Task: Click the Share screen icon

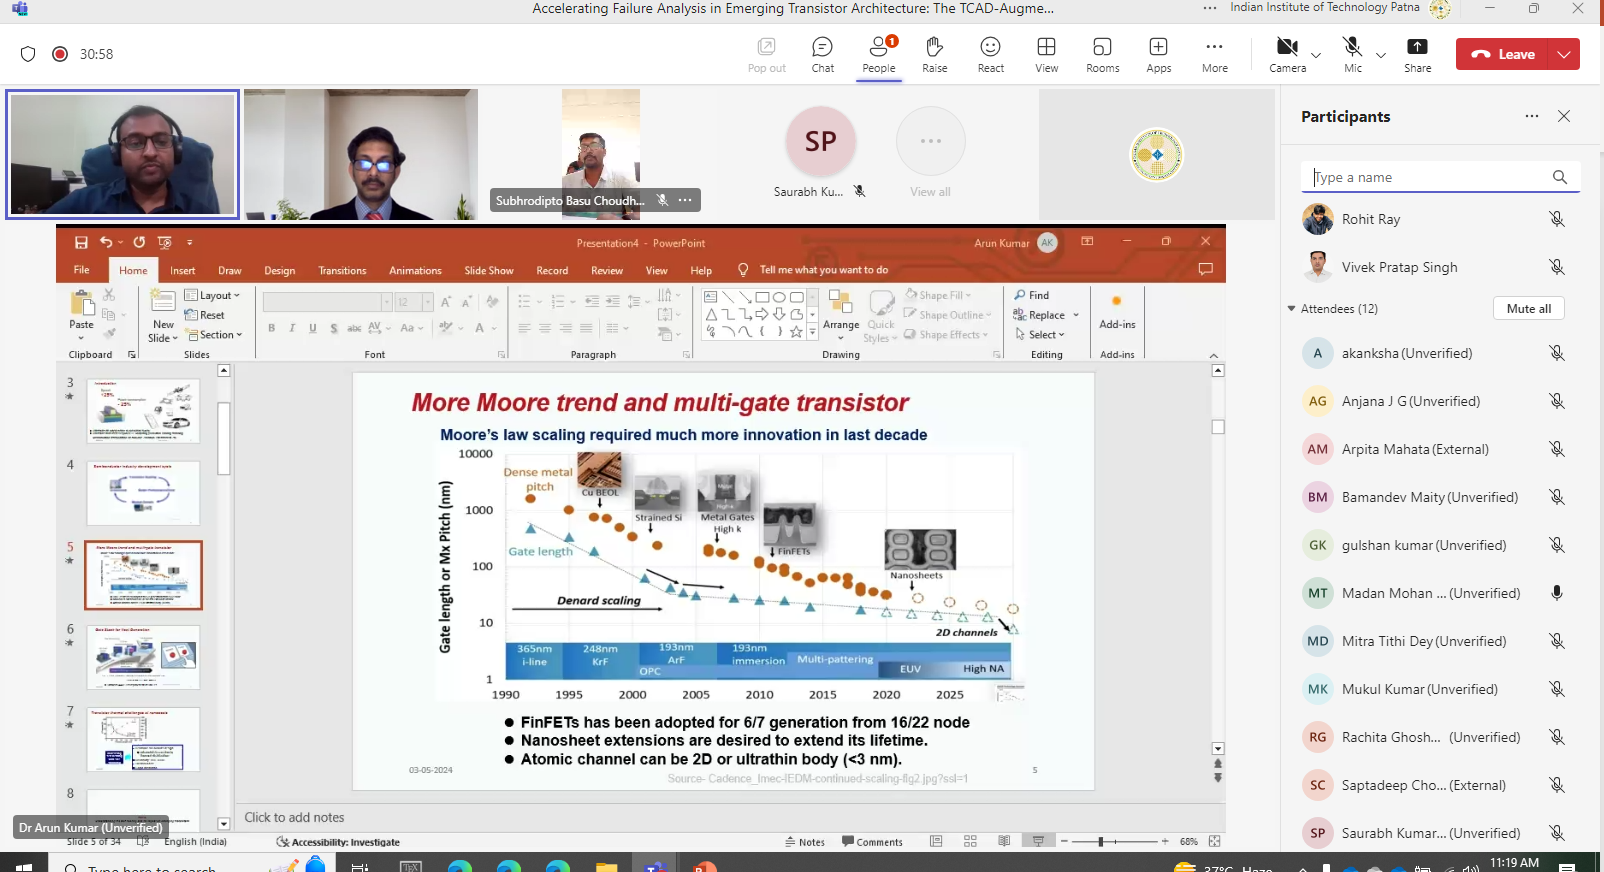Action: [x=1417, y=54]
